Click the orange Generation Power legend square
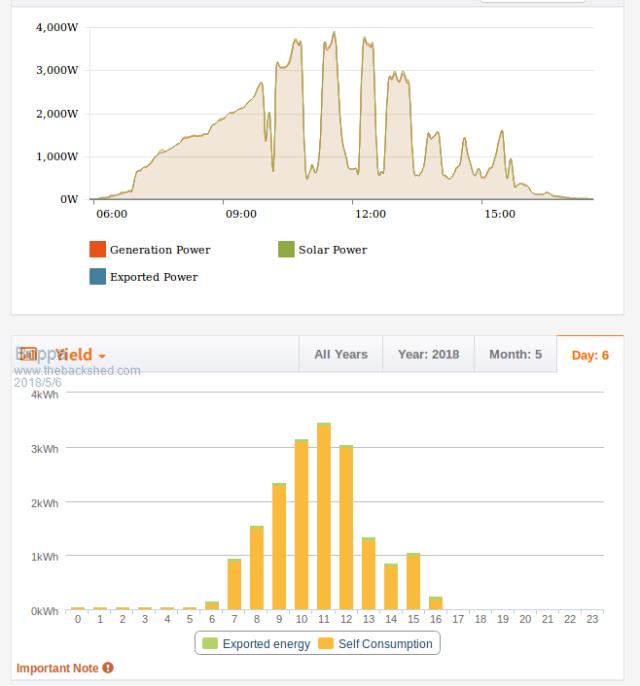640x686 pixels. [x=98, y=249]
